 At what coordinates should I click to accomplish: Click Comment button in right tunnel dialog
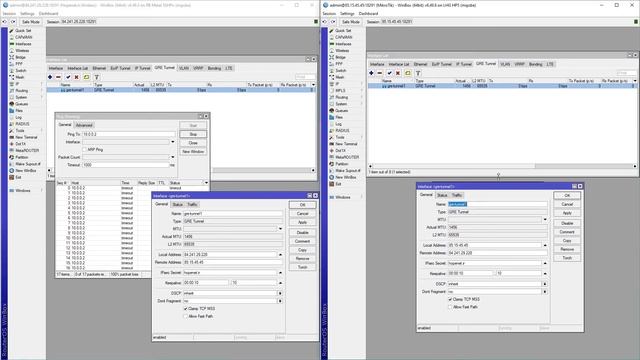[x=567, y=232]
